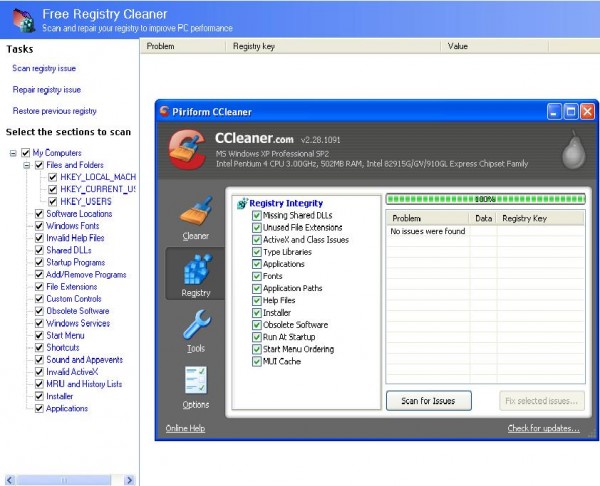Click the Scan for Issues button
The height and width of the screenshot is (486, 600).
click(429, 401)
